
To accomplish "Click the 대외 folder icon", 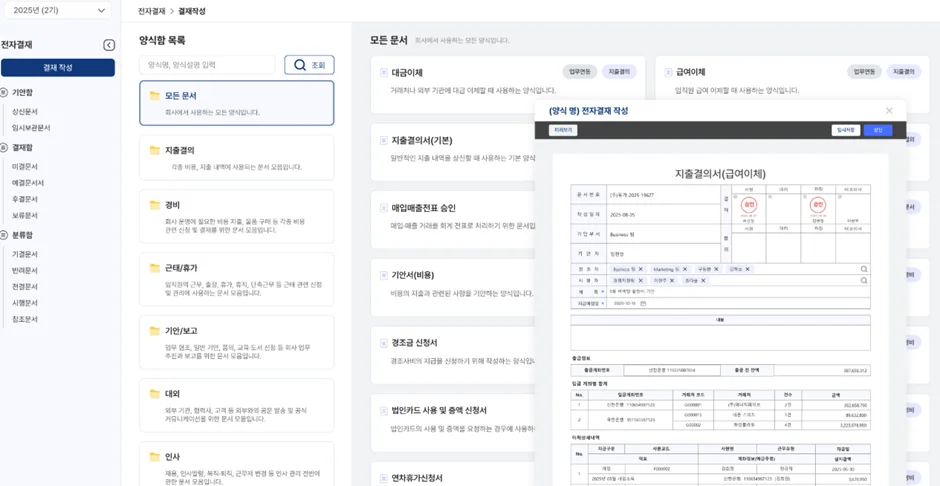I will pos(155,394).
